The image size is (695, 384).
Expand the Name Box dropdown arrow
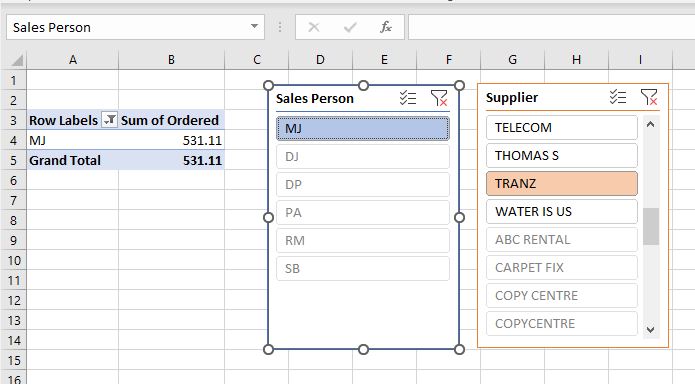coord(254,26)
